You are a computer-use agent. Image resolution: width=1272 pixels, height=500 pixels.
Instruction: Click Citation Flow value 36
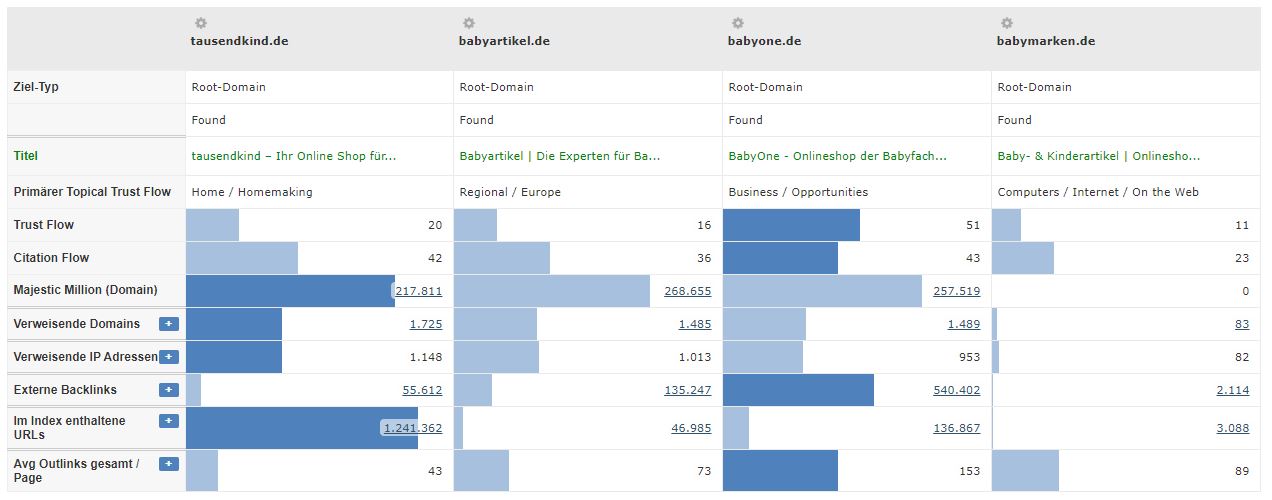click(x=704, y=258)
